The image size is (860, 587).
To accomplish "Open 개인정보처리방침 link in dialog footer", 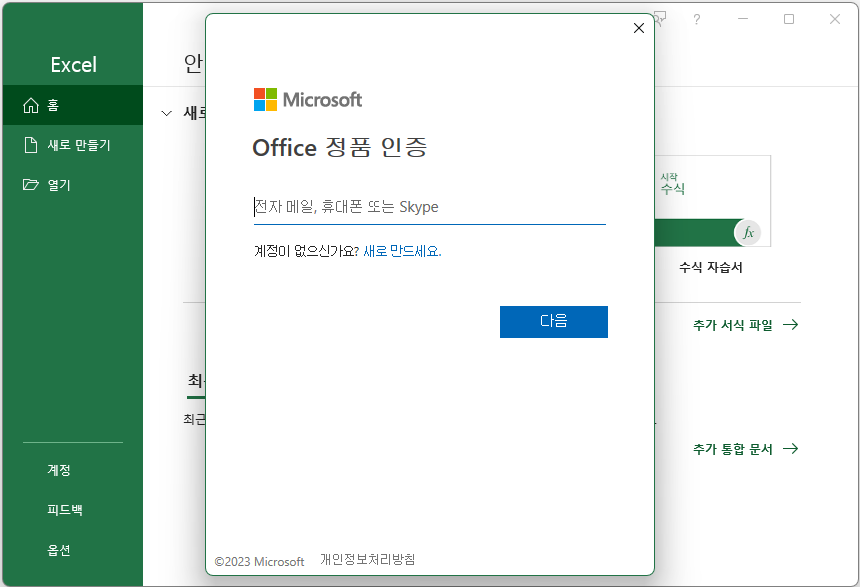I will tap(367, 560).
